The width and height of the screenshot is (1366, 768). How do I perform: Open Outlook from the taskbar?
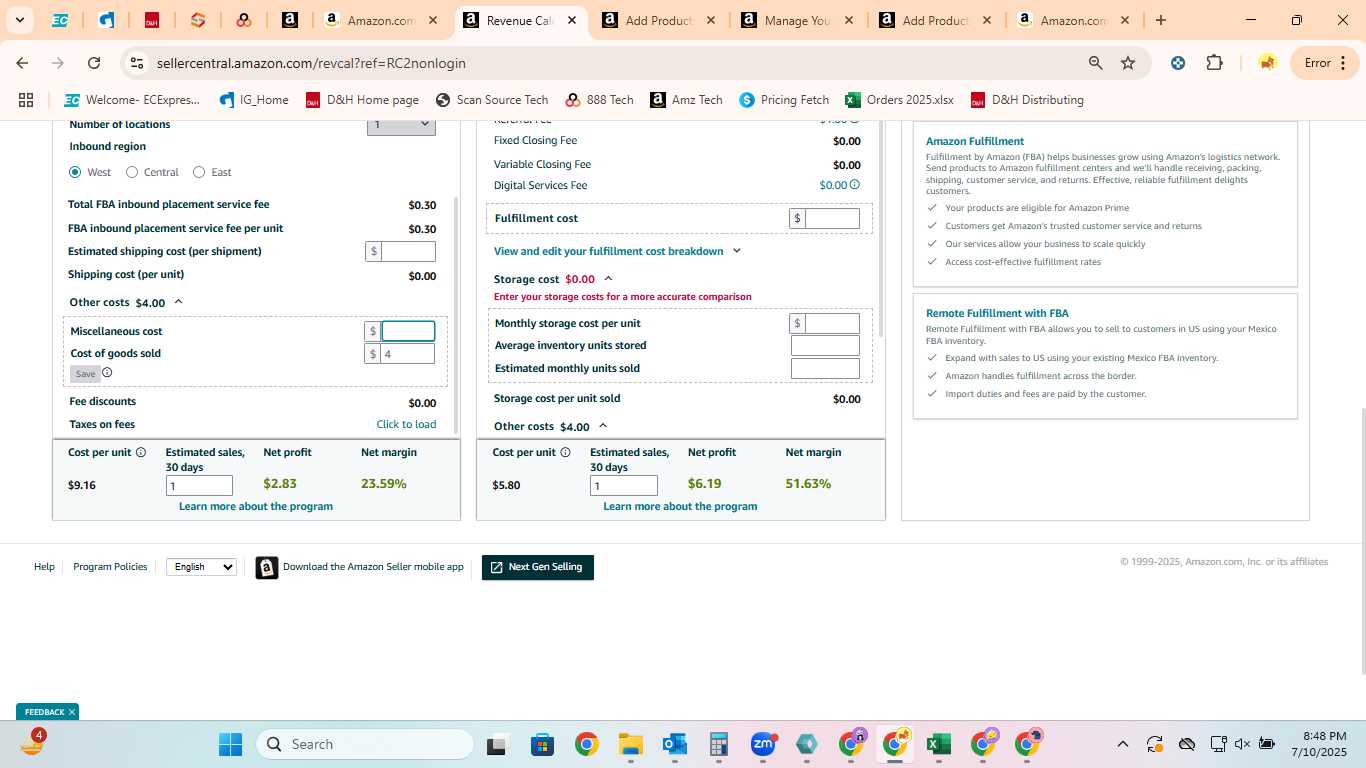pos(674,744)
